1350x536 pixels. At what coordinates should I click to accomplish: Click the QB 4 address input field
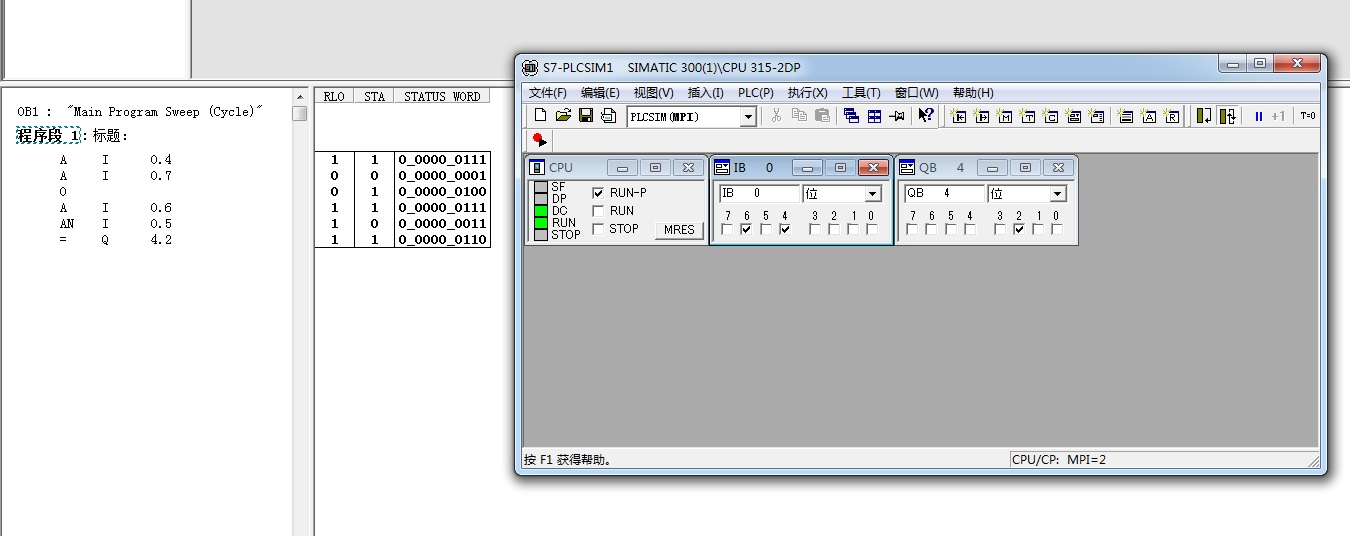click(944, 194)
